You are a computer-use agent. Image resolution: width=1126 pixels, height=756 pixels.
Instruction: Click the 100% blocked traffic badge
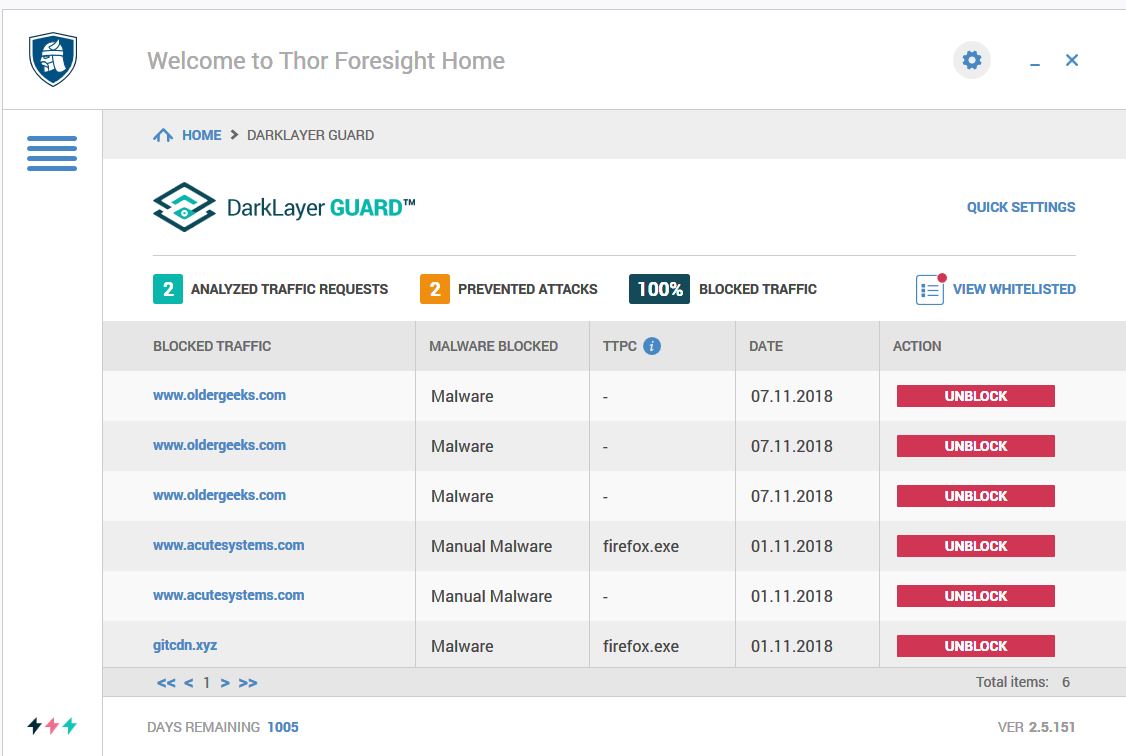point(659,289)
